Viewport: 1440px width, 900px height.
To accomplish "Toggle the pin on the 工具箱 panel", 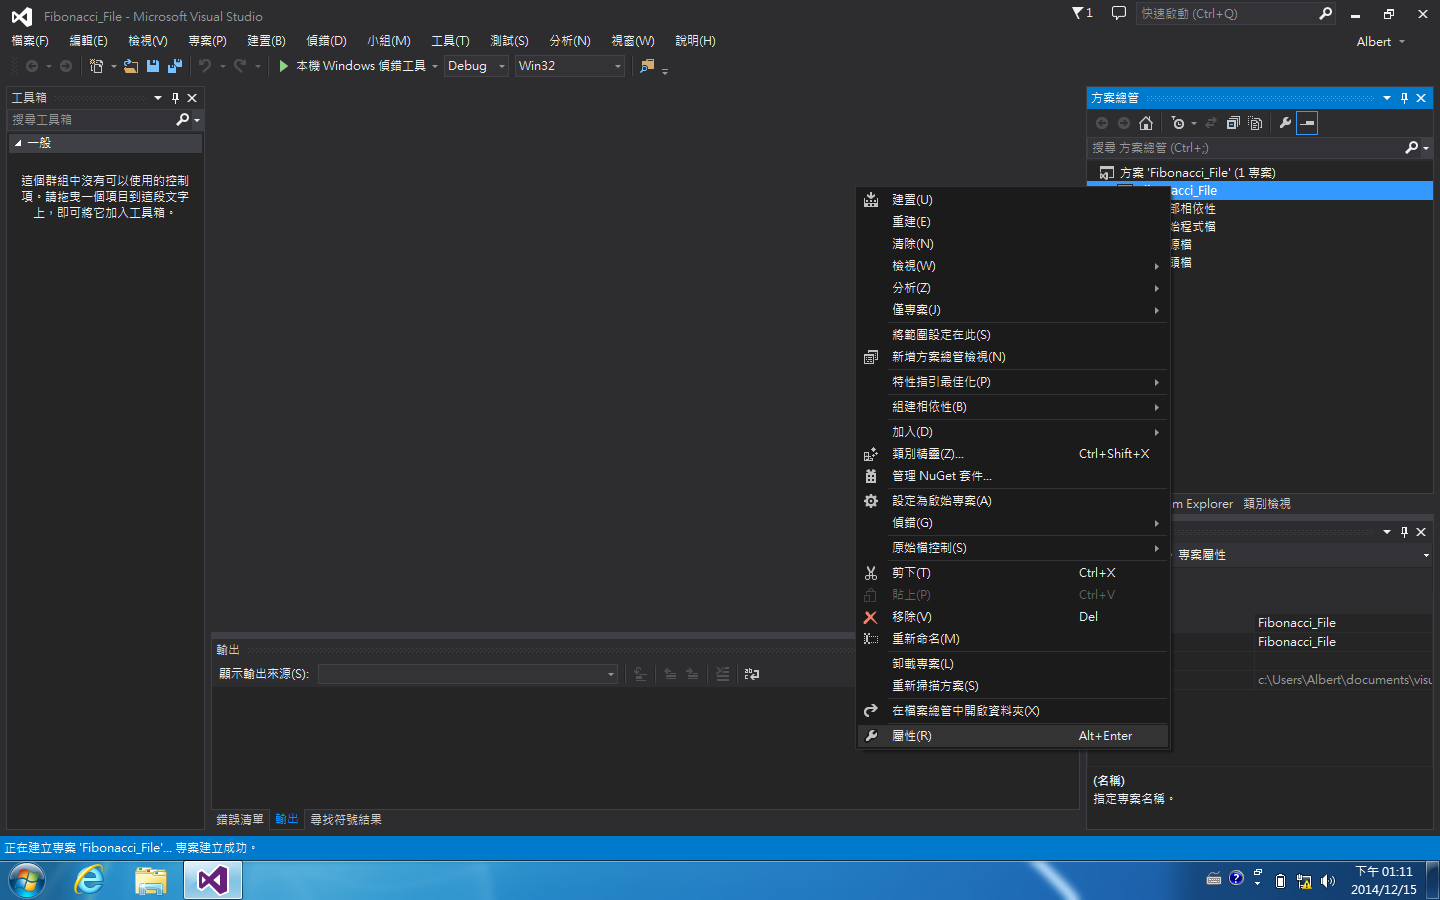I will (x=176, y=97).
